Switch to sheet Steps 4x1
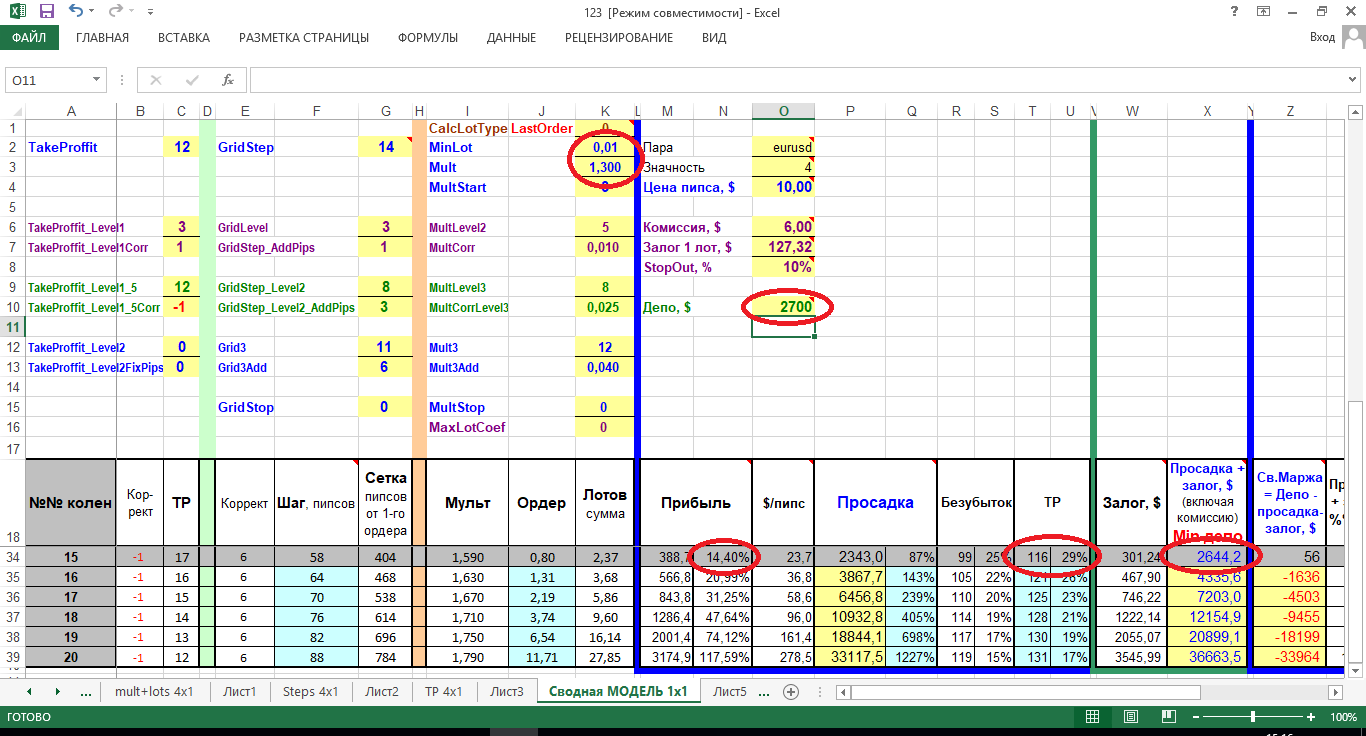Screen dimensions: 1366x736 point(312,691)
